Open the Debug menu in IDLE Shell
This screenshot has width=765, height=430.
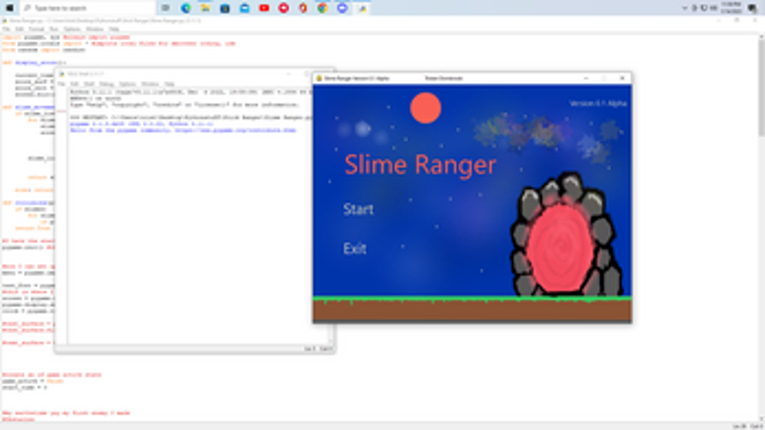pos(104,84)
